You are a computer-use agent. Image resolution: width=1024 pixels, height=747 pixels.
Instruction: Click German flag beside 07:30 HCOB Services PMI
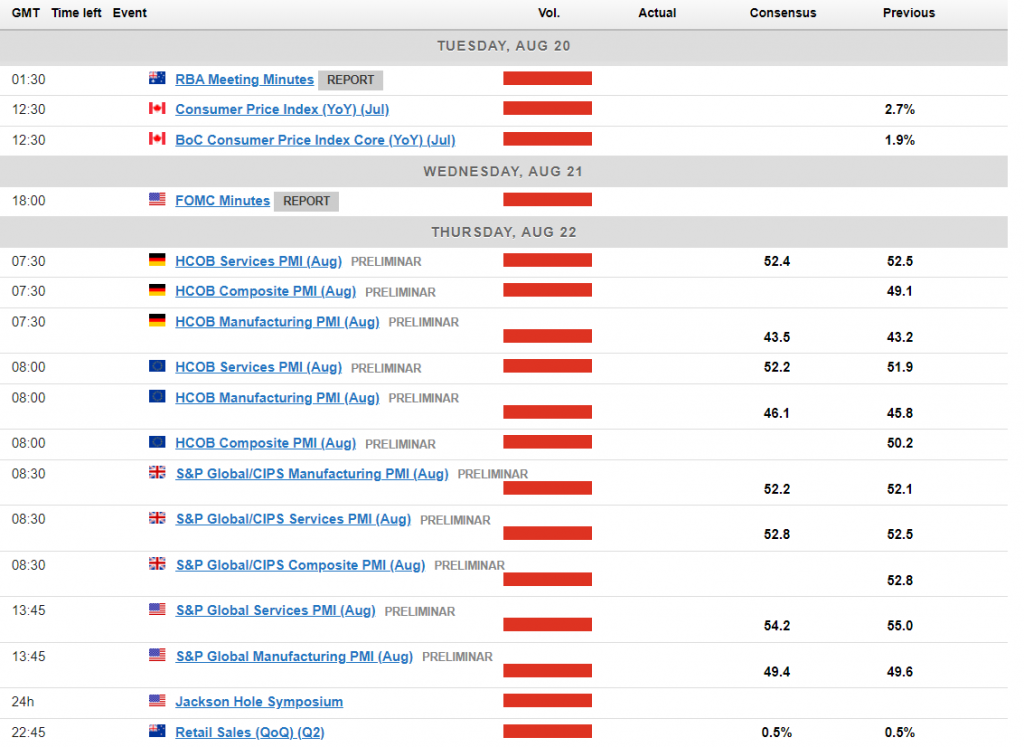pos(157,260)
